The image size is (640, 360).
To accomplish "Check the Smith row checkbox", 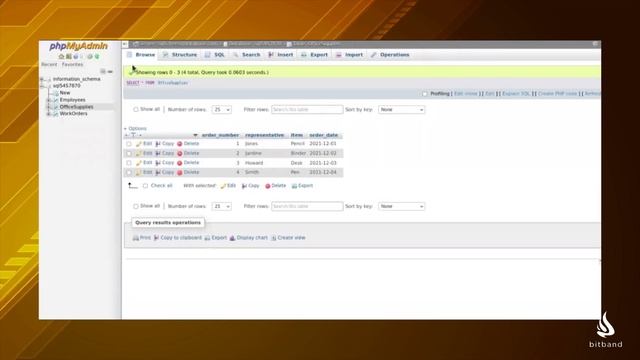I will coord(129,173).
